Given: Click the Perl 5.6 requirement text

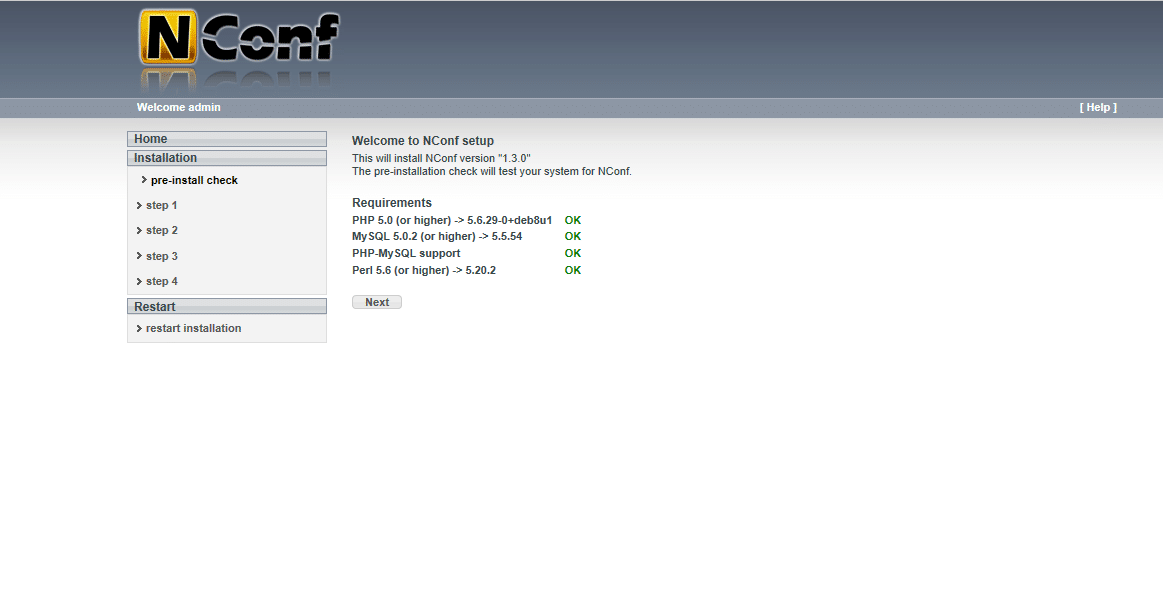Looking at the screenshot, I should [424, 271].
